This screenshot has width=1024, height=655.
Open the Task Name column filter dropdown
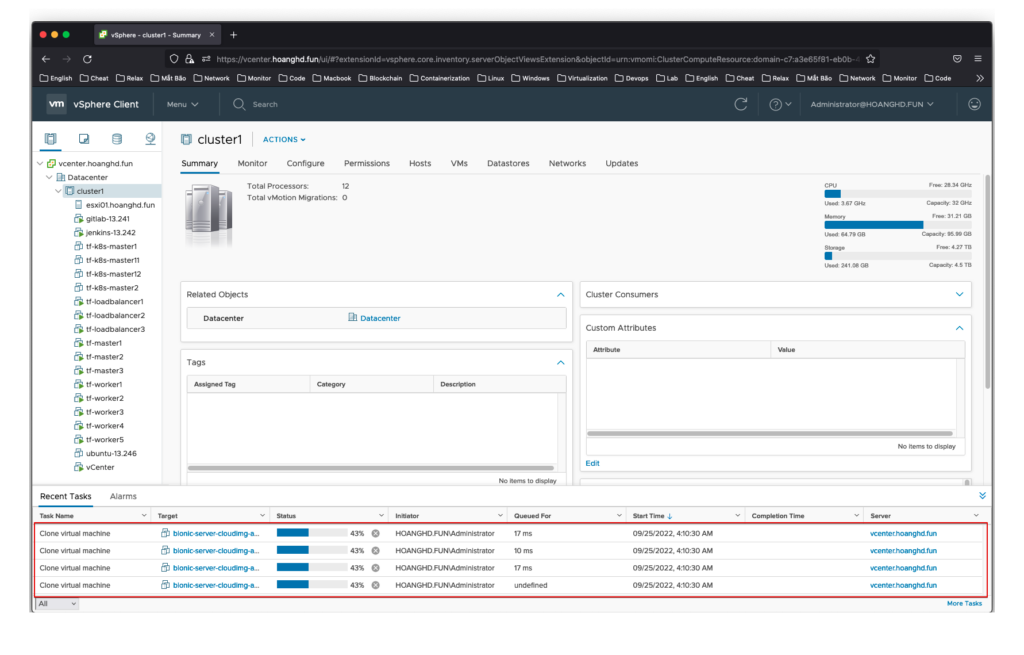(x=144, y=516)
